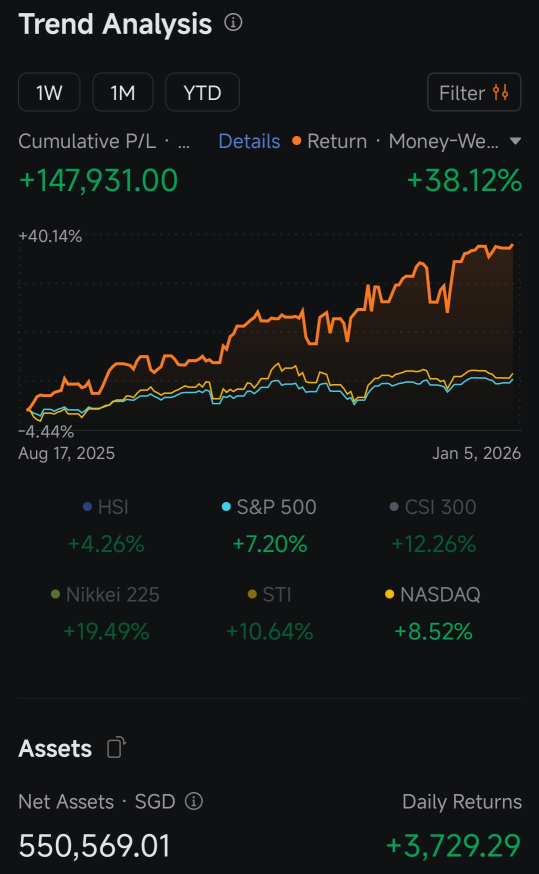Open the Details link
The height and width of the screenshot is (874, 539).
pos(249,141)
